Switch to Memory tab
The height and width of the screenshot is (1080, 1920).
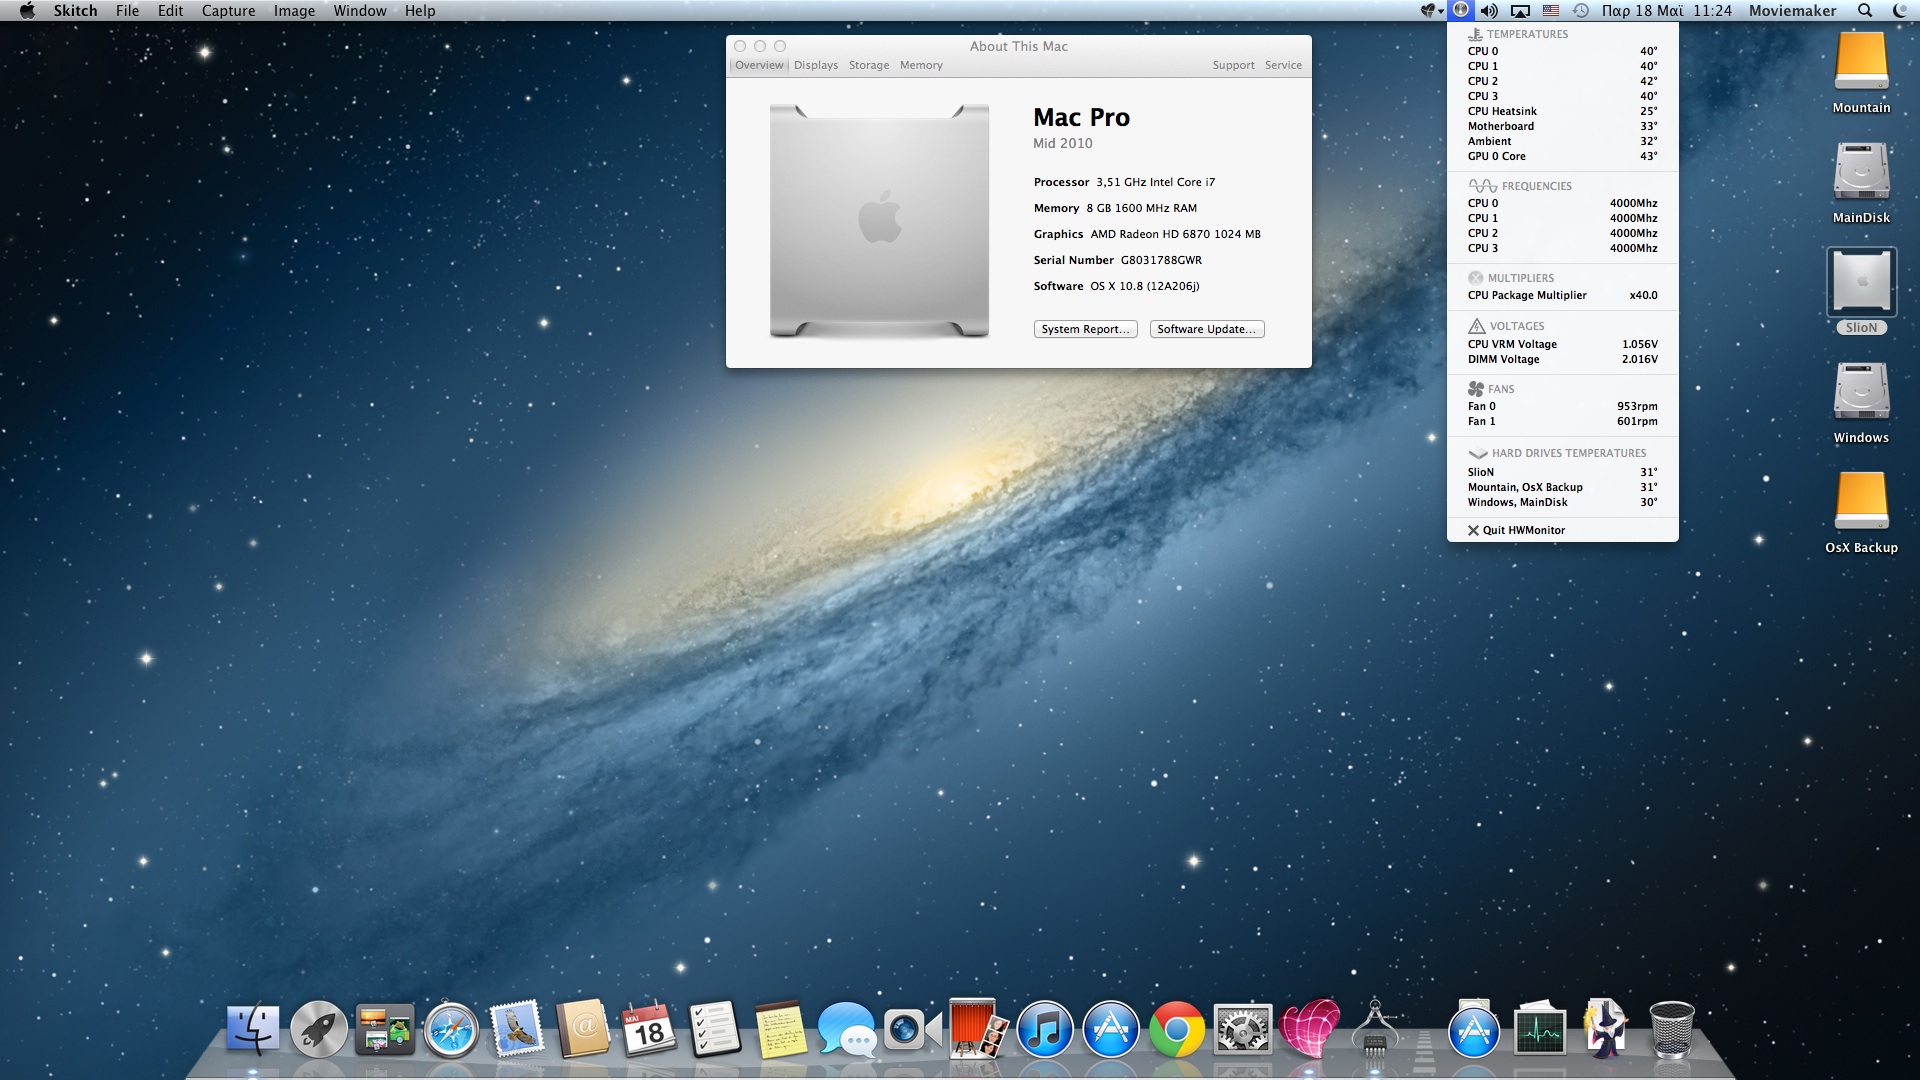click(x=921, y=65)
